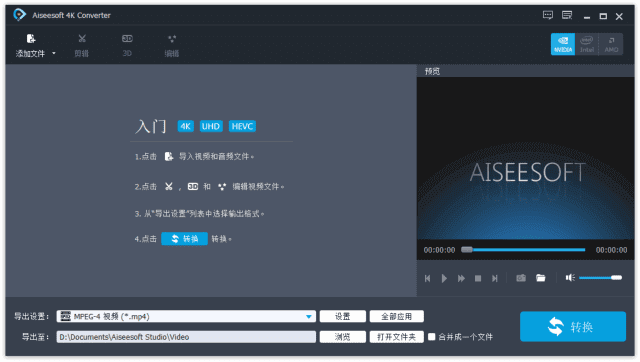Maximize the Aiseesoft window
The image size is (640, 362).
point(603,16)
